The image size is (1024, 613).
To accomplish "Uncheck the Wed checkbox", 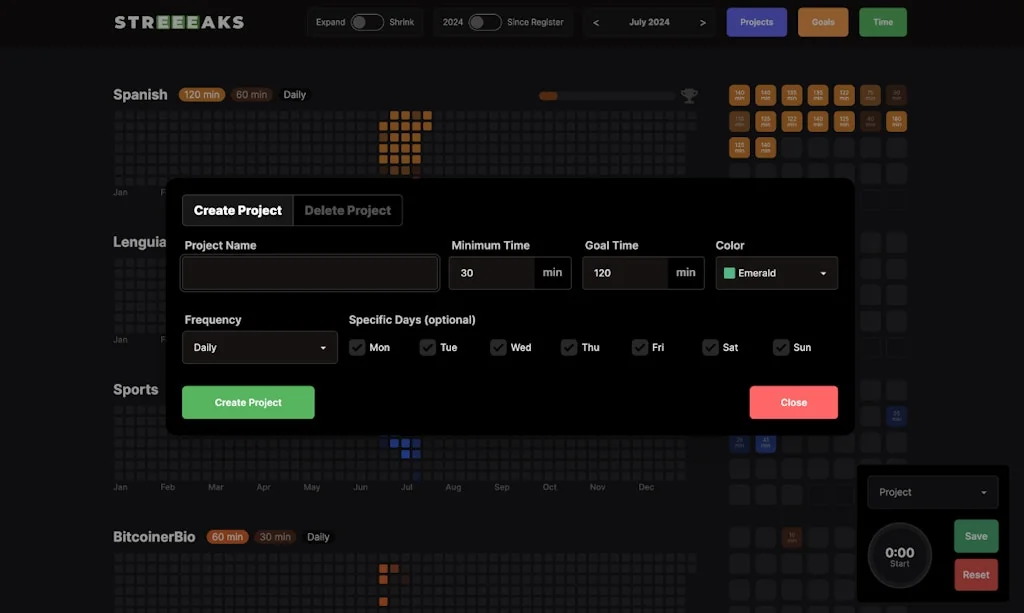I will [498, 347].
